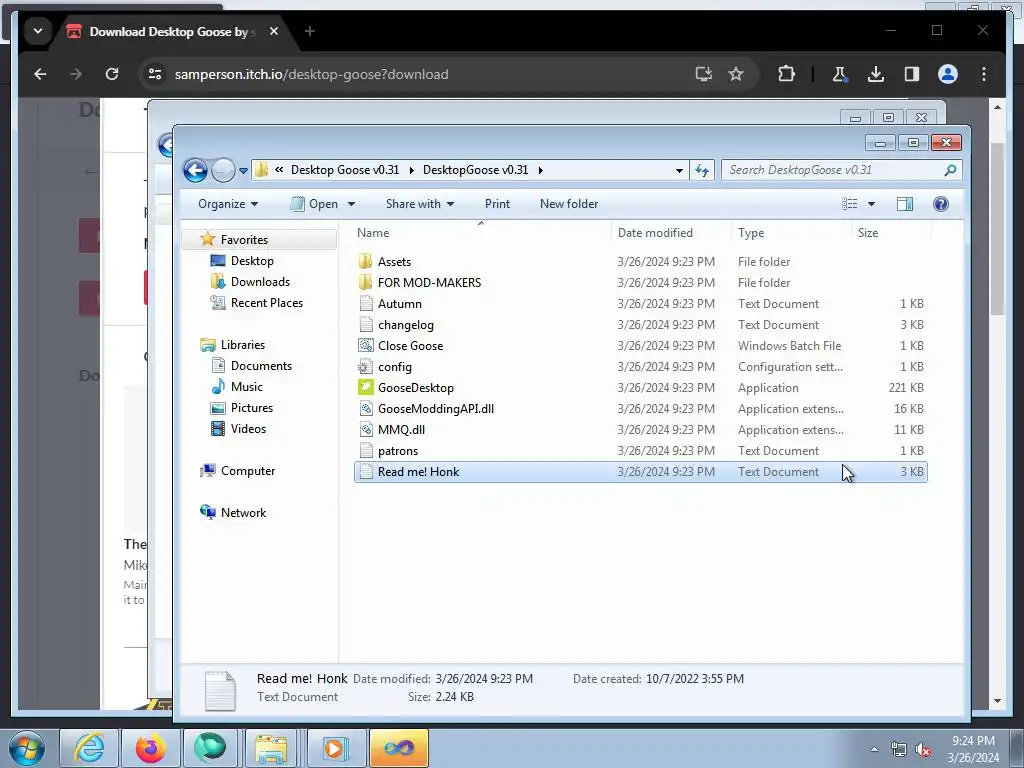Image resolution: width=1024 pixels, height=768 pixels.
Task: Change the view layout icon
Action: pos(850,204)
